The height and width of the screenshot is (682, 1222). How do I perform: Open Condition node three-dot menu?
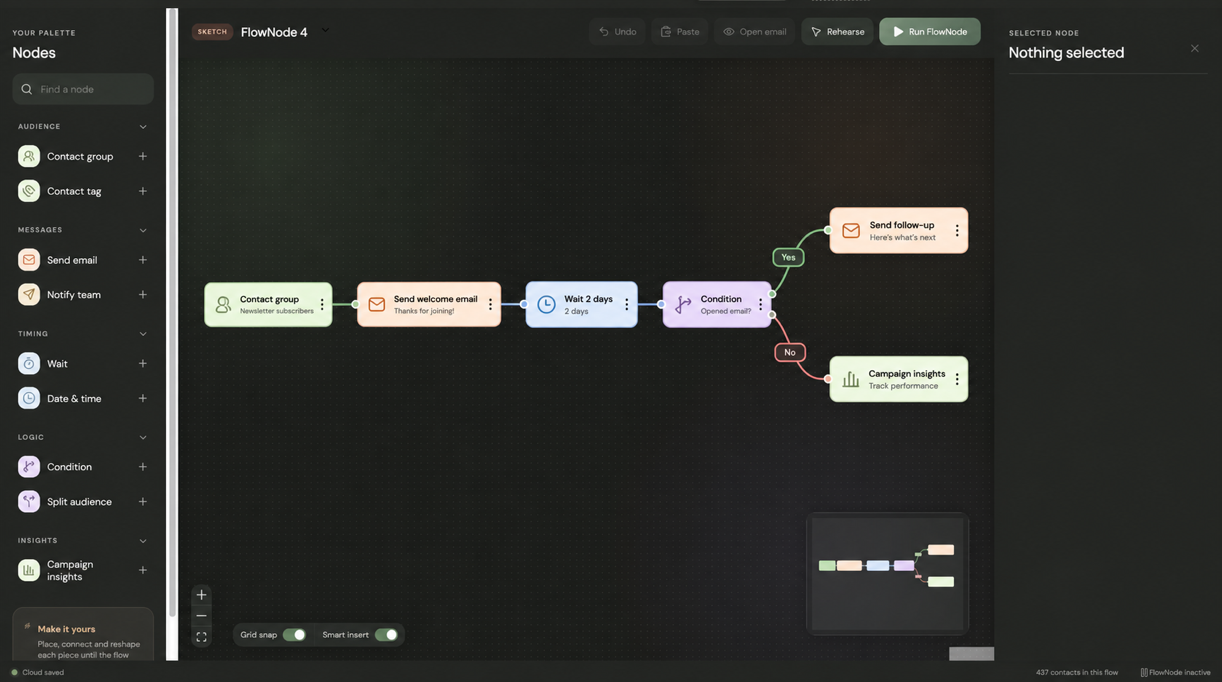(760, 305)
